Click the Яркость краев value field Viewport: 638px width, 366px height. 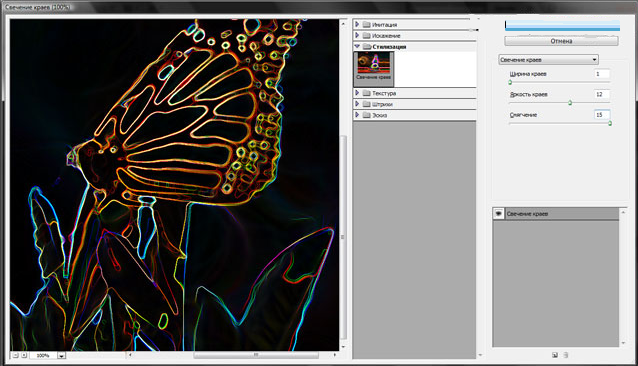click(602, 94)
